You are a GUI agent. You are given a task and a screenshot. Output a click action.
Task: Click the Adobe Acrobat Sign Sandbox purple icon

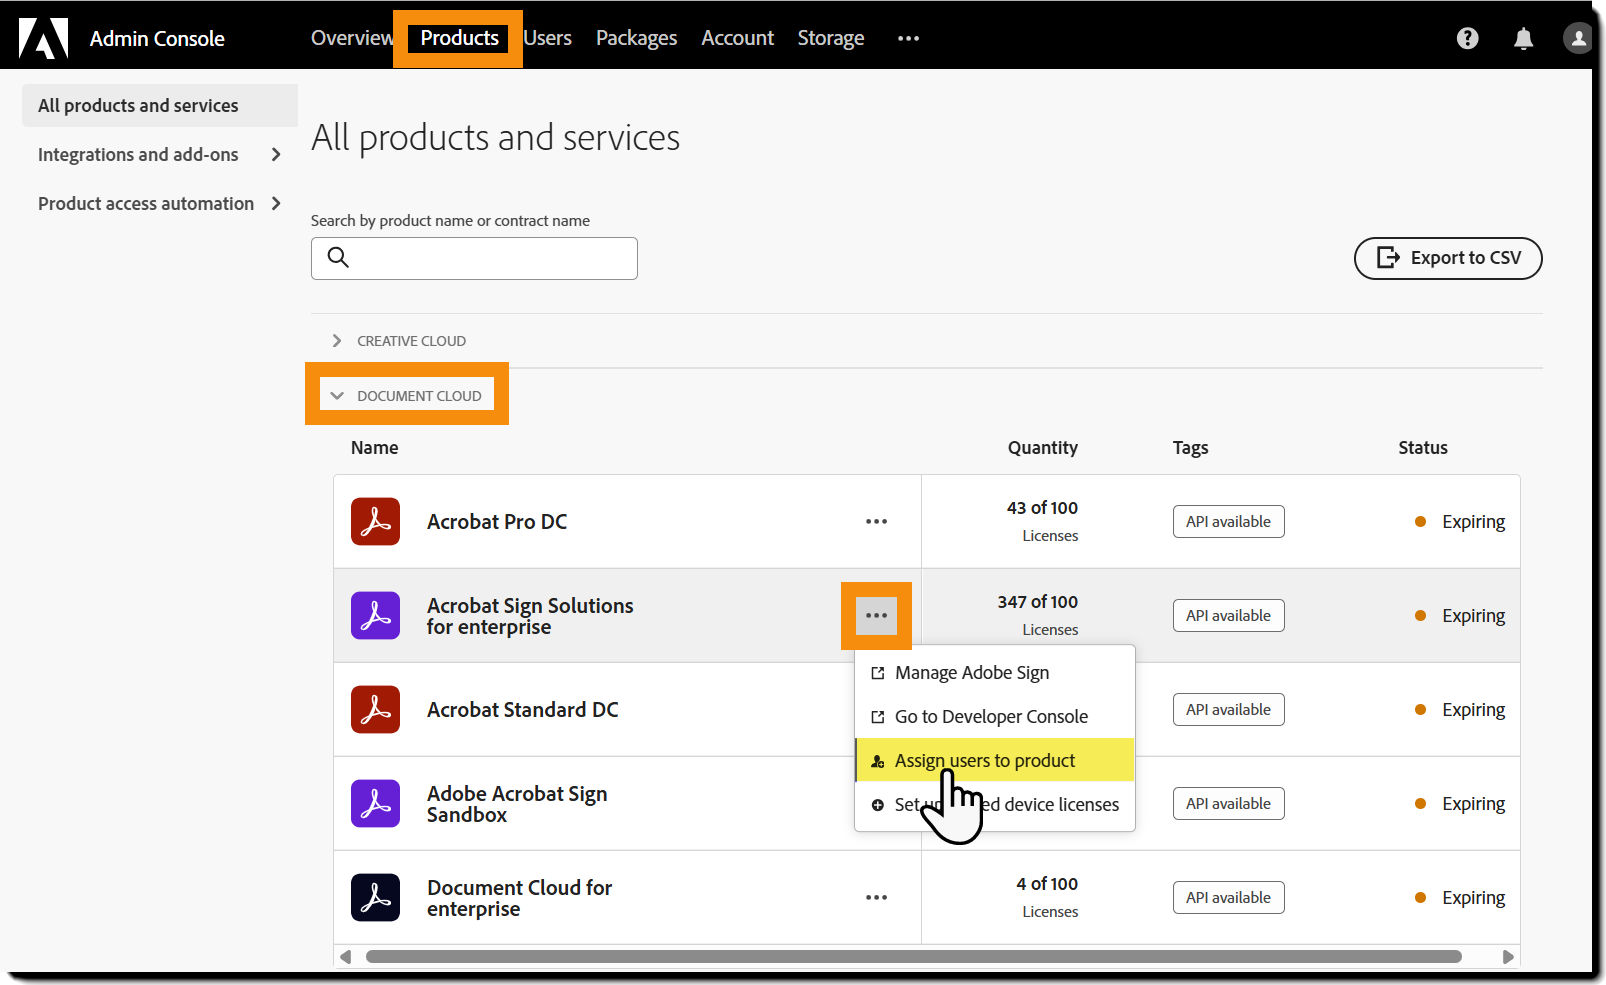(375, 803)
